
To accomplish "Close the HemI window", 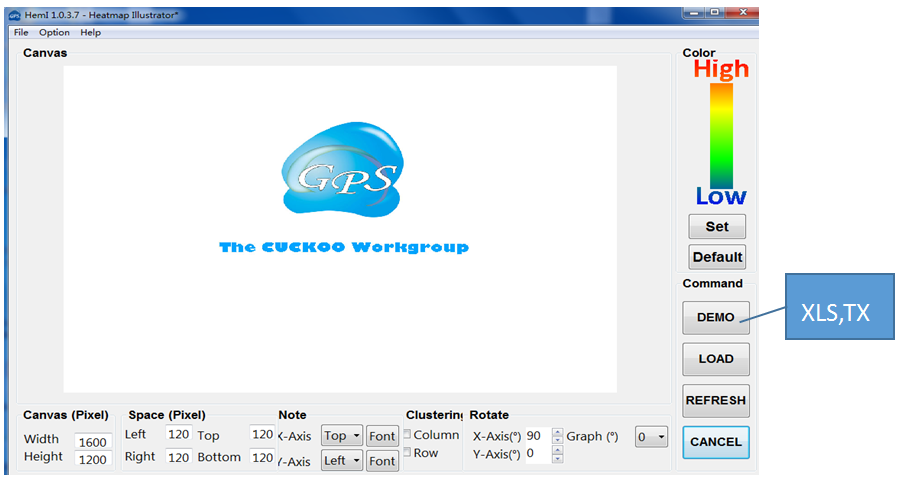I will coord(743,13).
